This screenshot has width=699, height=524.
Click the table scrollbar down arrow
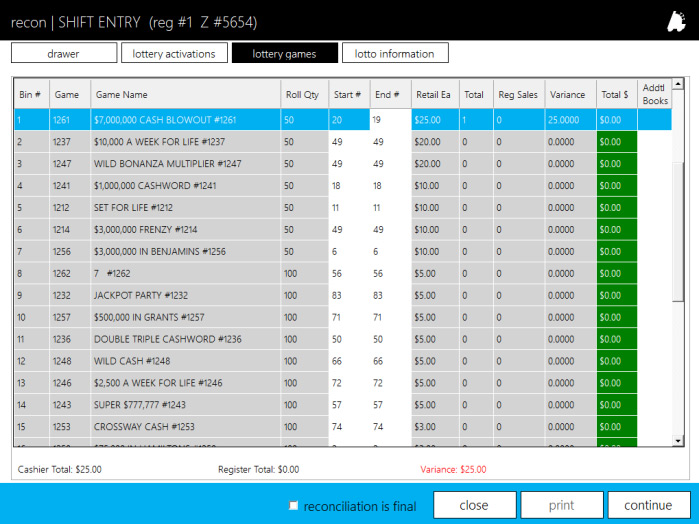pos(678,441)
